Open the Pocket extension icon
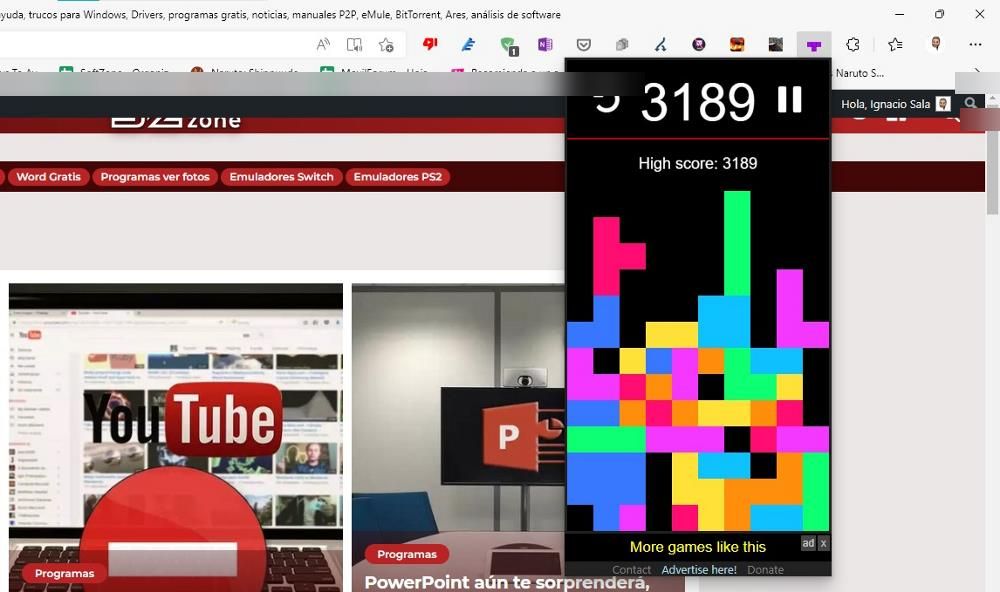 (584, 45)
